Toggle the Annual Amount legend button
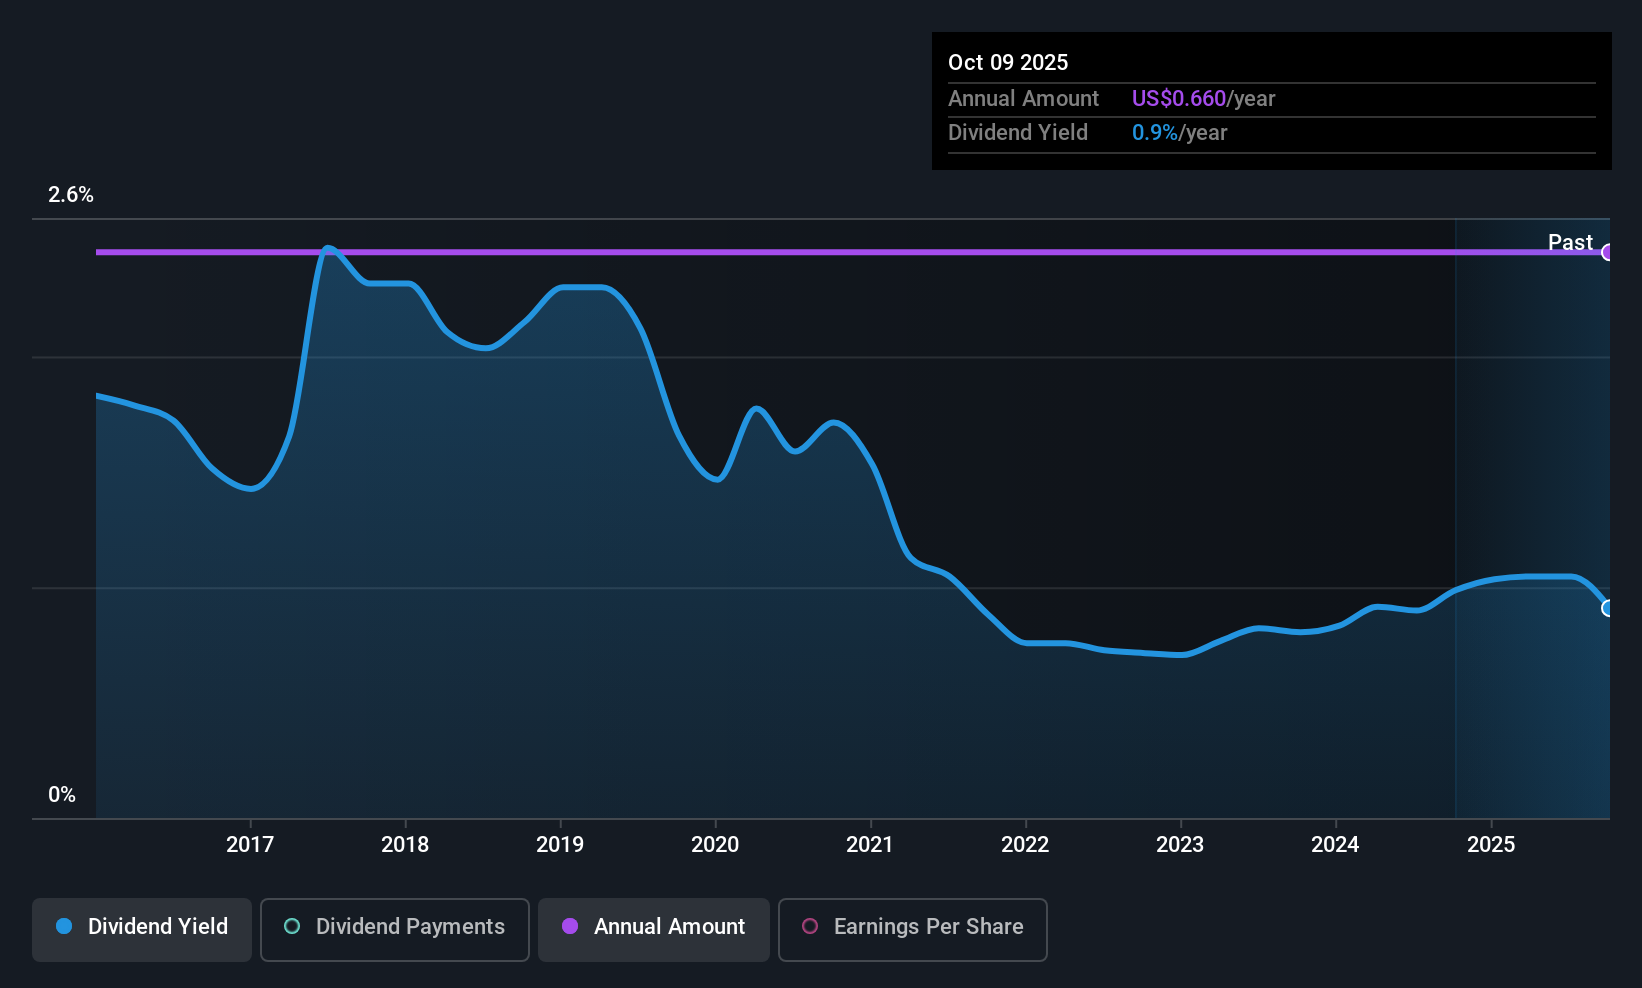This screenshot has height=988, width=1642. coord(653,929)
